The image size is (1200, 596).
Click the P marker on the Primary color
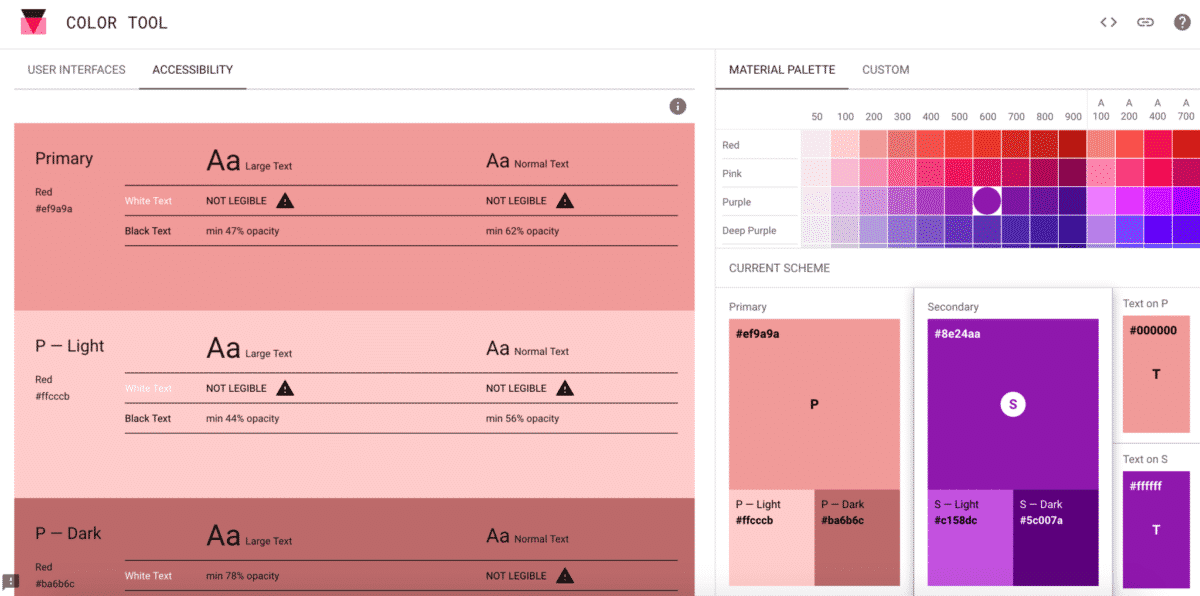click(814, 404)
